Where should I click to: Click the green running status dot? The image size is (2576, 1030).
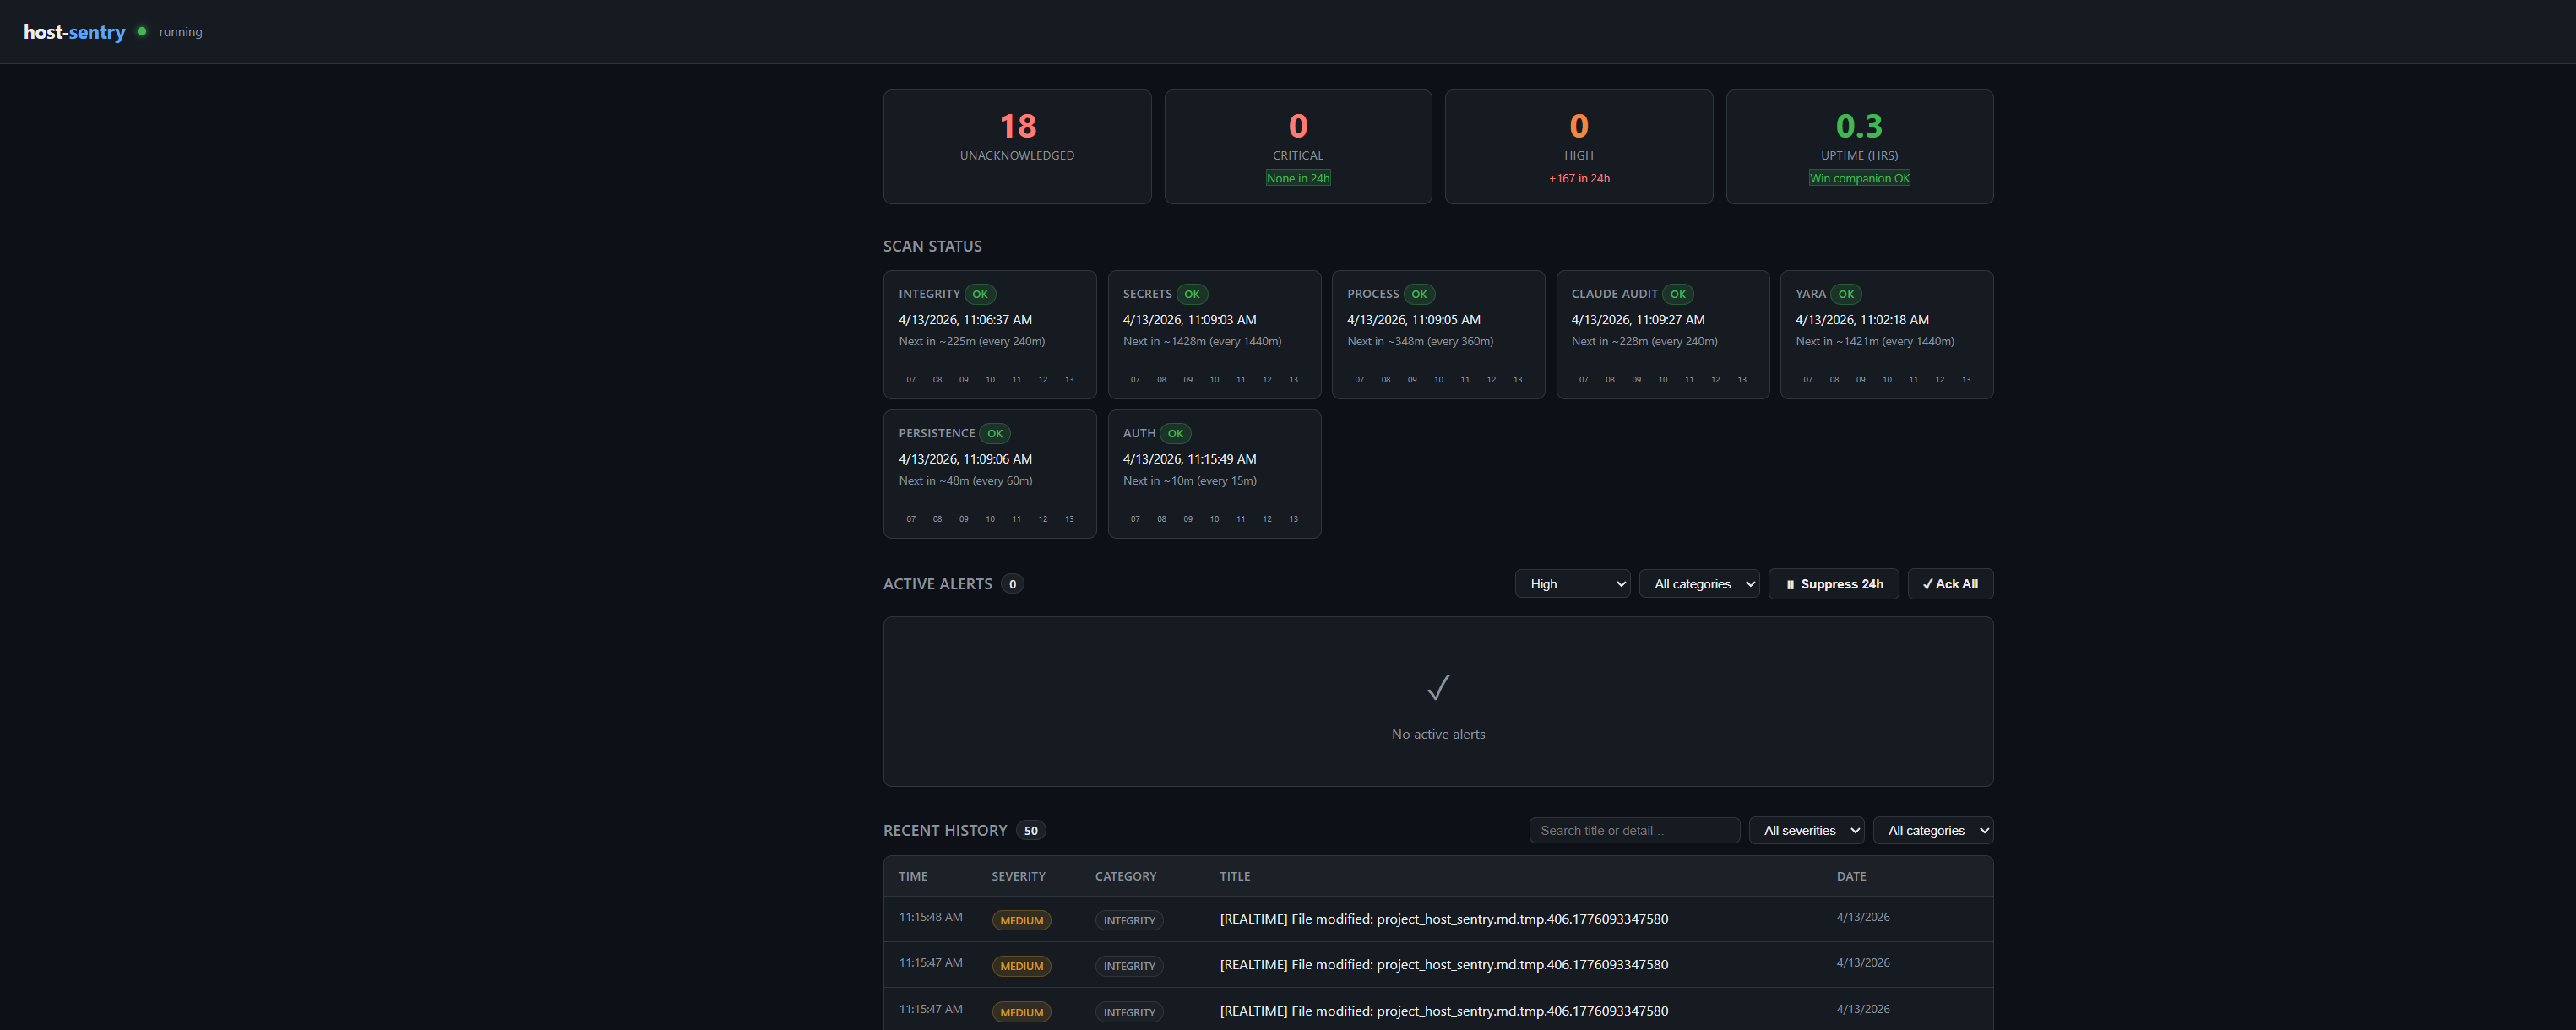(141, 31)
